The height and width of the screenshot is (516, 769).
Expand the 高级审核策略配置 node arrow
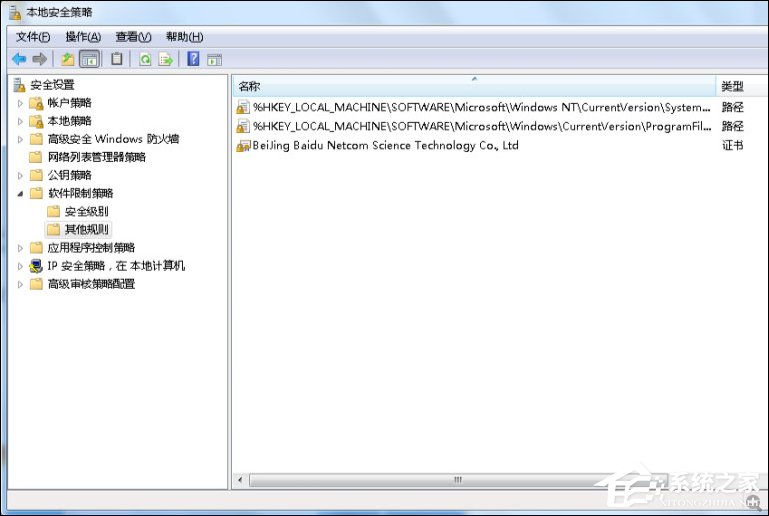[20, 284]
